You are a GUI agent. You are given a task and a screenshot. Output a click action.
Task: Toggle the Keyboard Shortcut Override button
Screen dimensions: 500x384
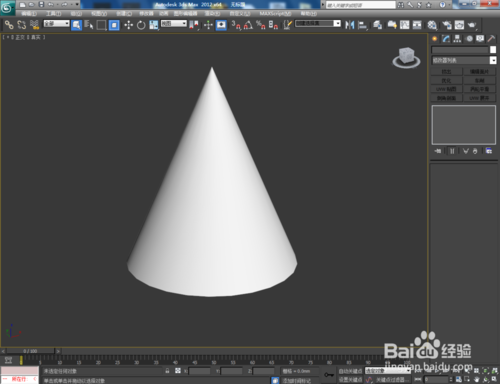tap(221, 25)
